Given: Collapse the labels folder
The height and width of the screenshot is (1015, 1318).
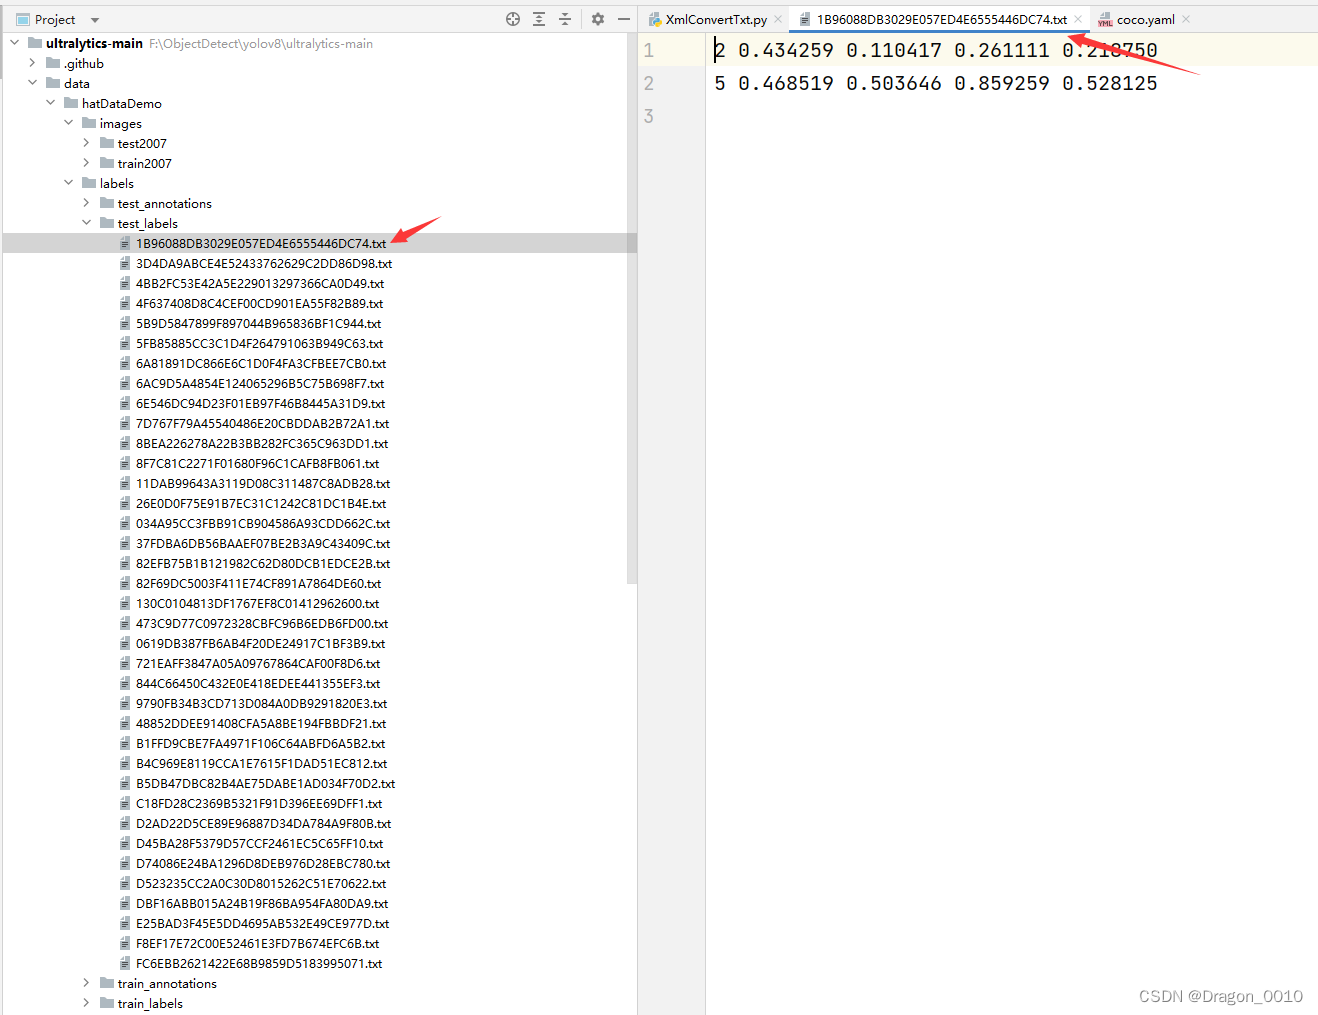Looking at the screenshot, I should [69, 183].
